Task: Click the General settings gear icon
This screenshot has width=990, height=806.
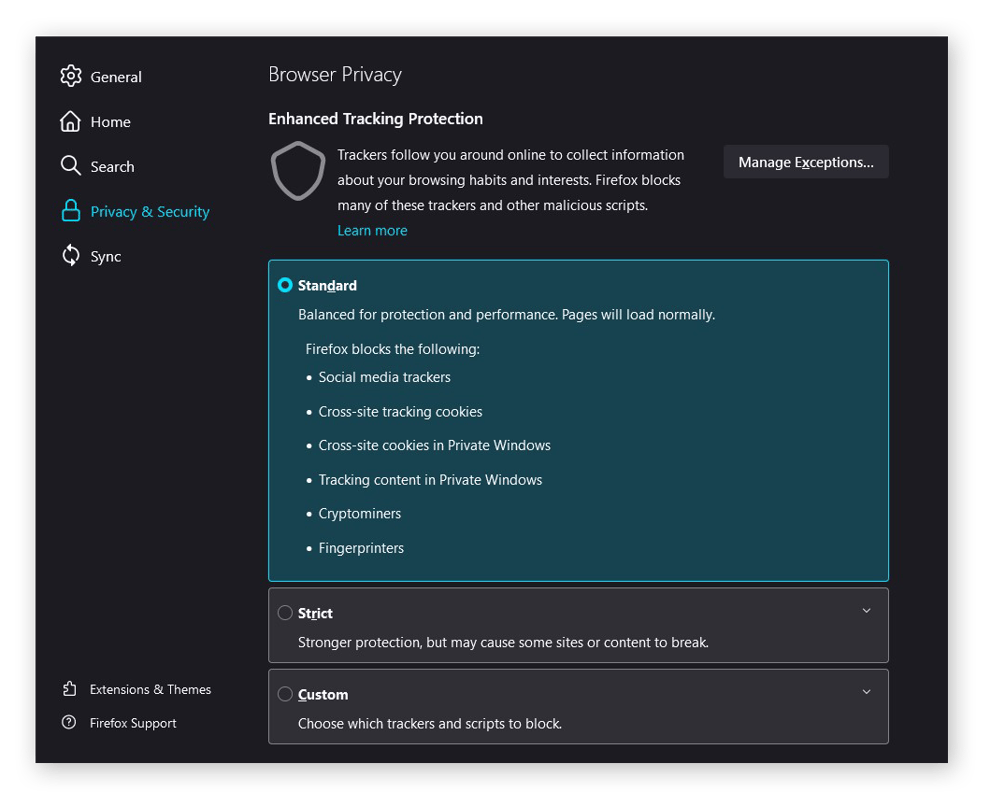Action: [x=71, y=76]
